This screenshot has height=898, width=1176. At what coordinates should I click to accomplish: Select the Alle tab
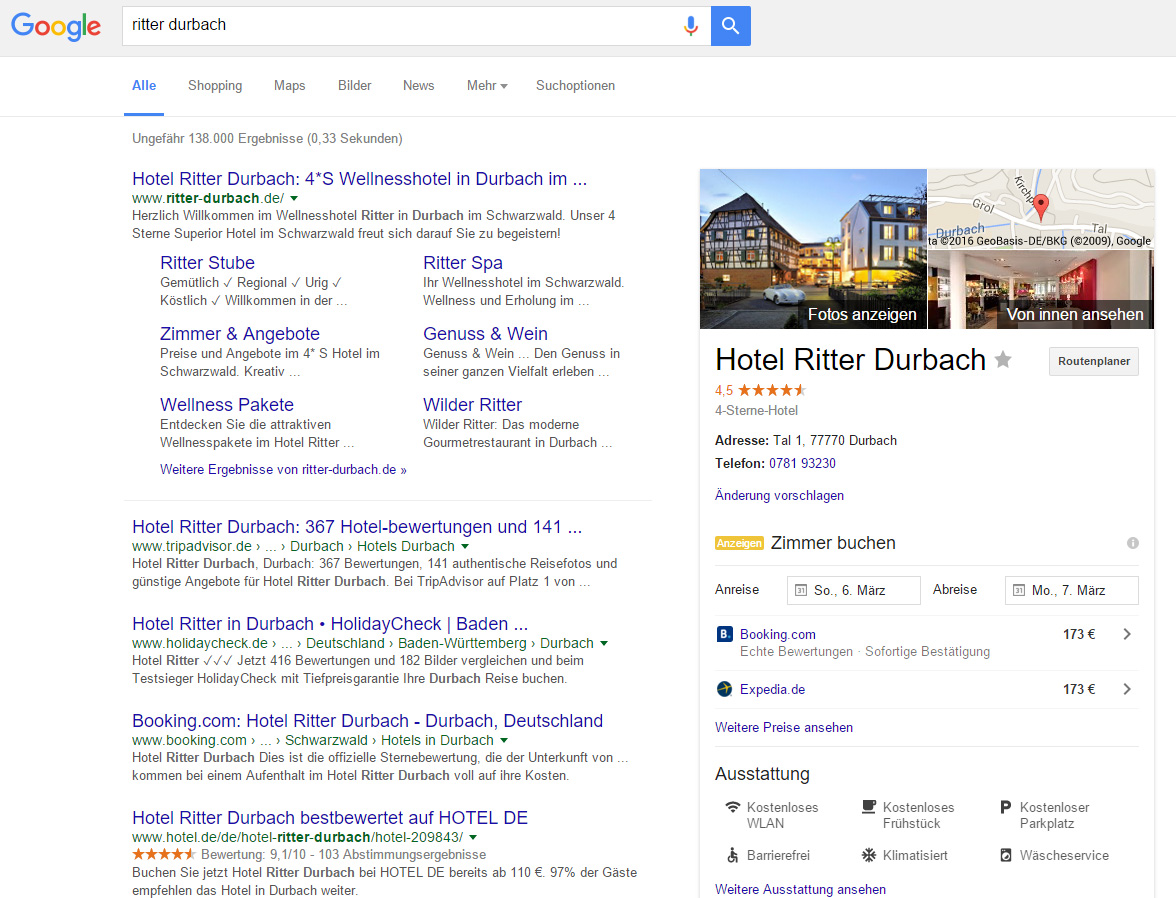(144, 86)
